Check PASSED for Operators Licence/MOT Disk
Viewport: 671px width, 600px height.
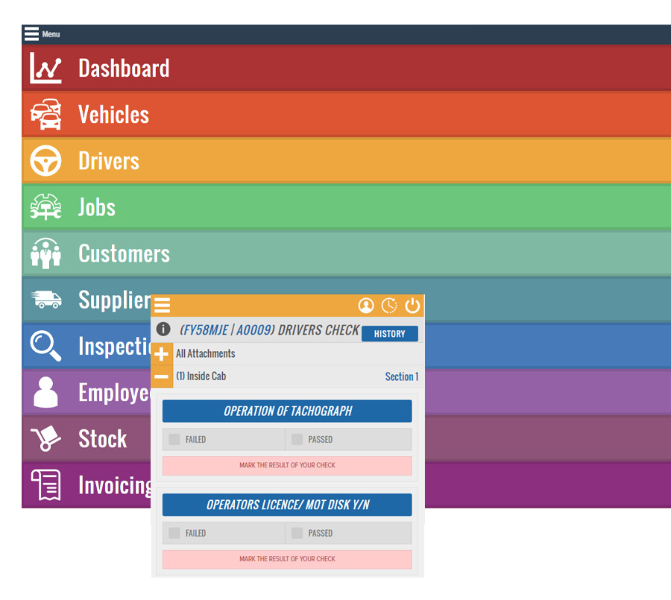pos(297,533)
